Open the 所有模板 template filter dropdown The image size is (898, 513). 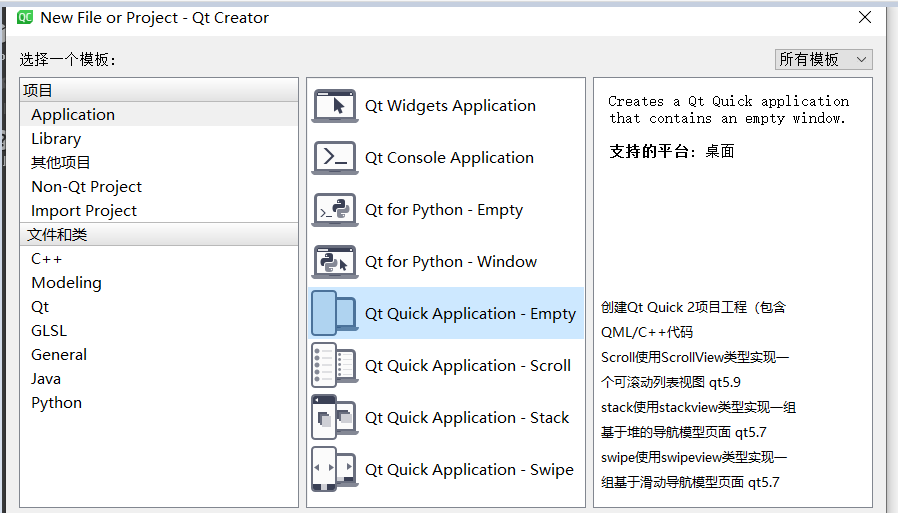(824, 59)
